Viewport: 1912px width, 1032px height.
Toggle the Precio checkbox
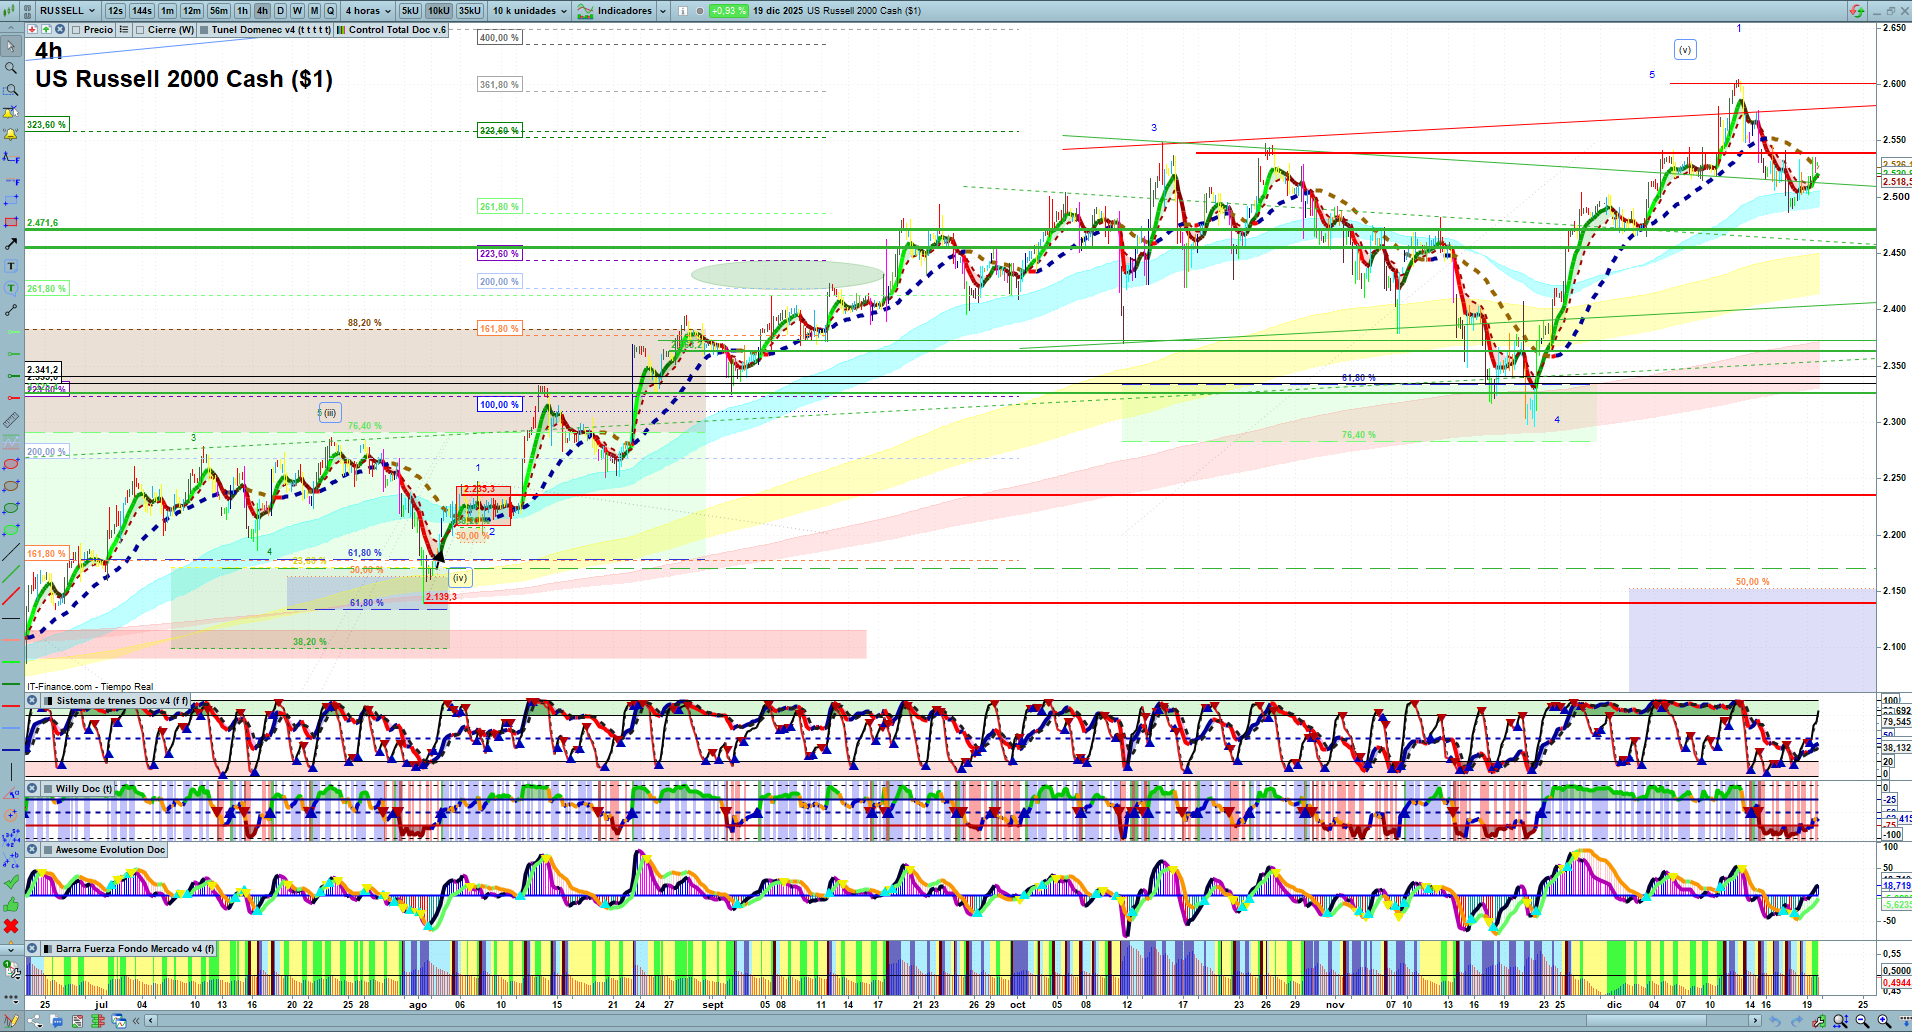point(76,30)
